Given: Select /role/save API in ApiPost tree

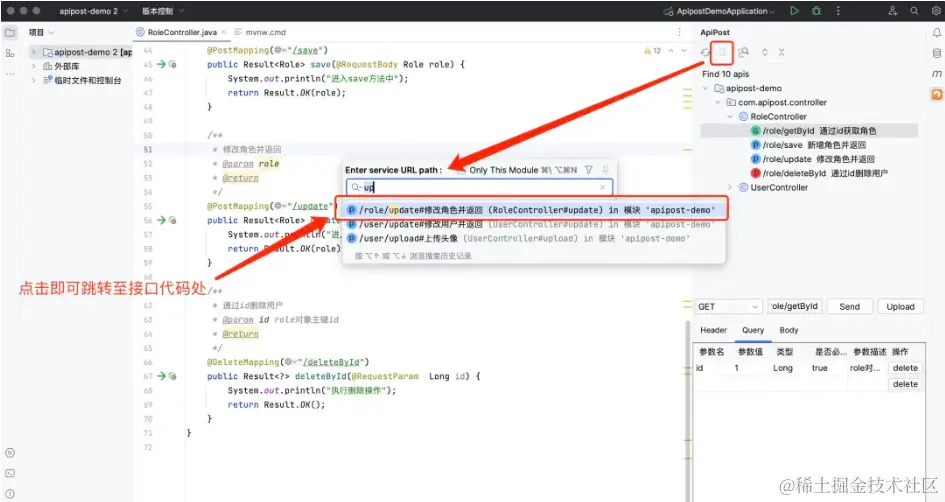Looking at the screenshot, I should (x=808, y=145).
